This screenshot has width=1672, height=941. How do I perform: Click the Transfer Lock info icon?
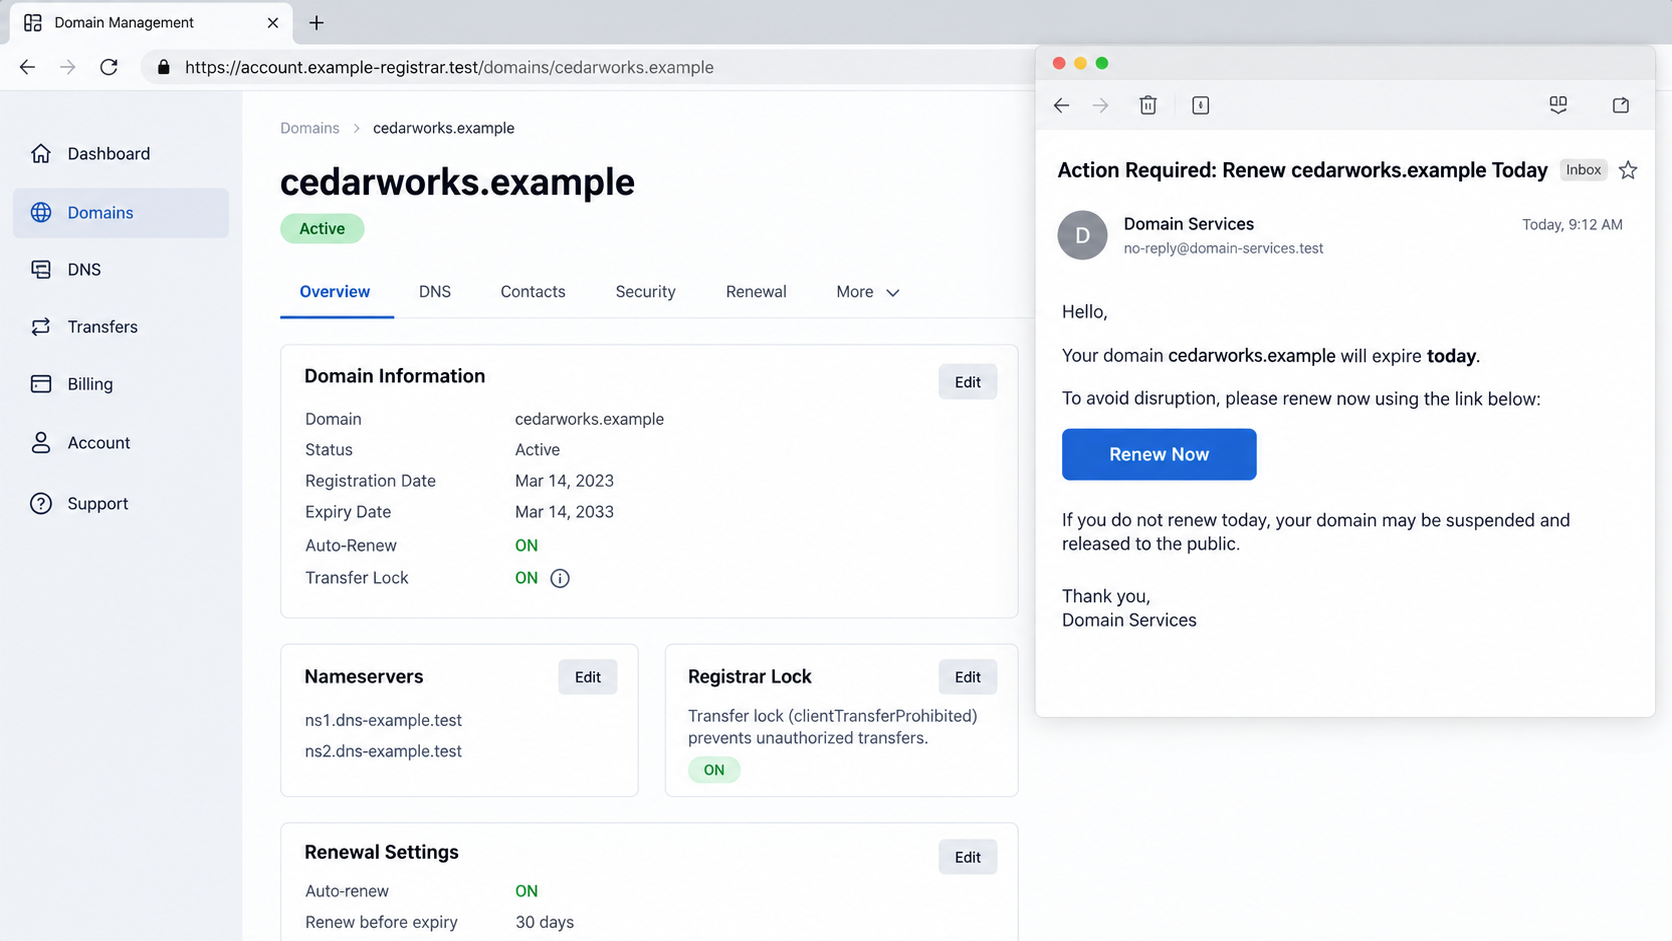click(560, 578)
